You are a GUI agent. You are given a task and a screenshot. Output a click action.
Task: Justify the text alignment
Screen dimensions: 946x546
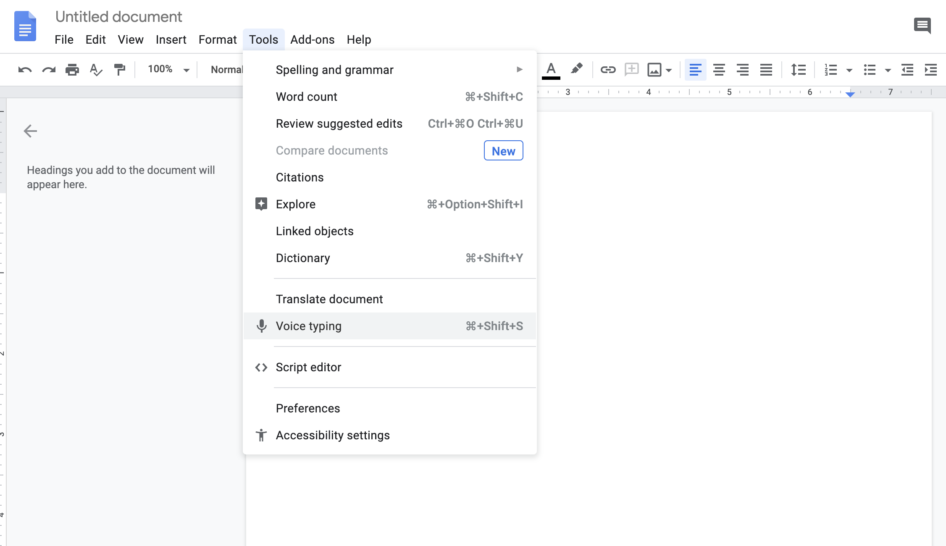pyautogui.click(x=766, y=70)
